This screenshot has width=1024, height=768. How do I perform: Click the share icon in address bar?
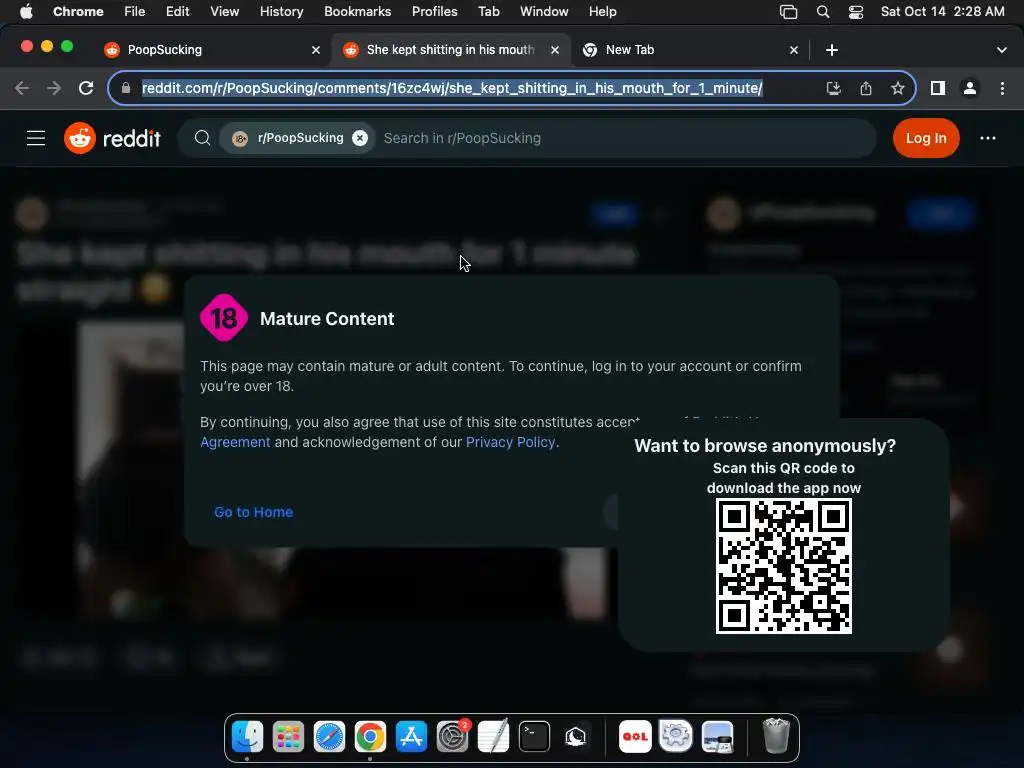tap(866, 88)
